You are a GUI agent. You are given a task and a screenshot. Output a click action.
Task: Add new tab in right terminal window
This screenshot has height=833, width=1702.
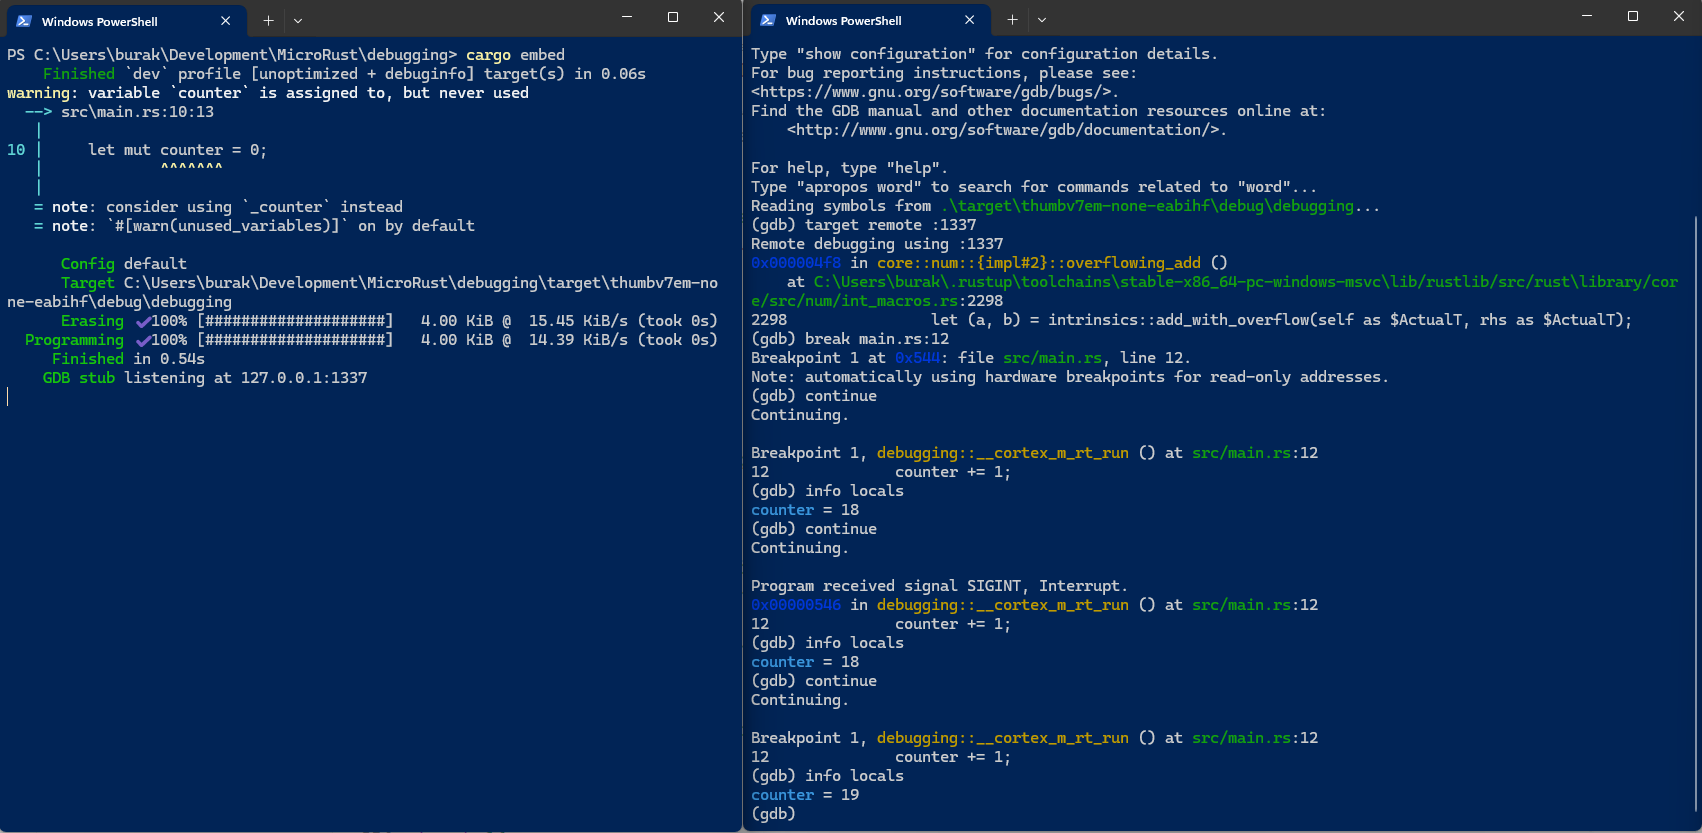1012,20
